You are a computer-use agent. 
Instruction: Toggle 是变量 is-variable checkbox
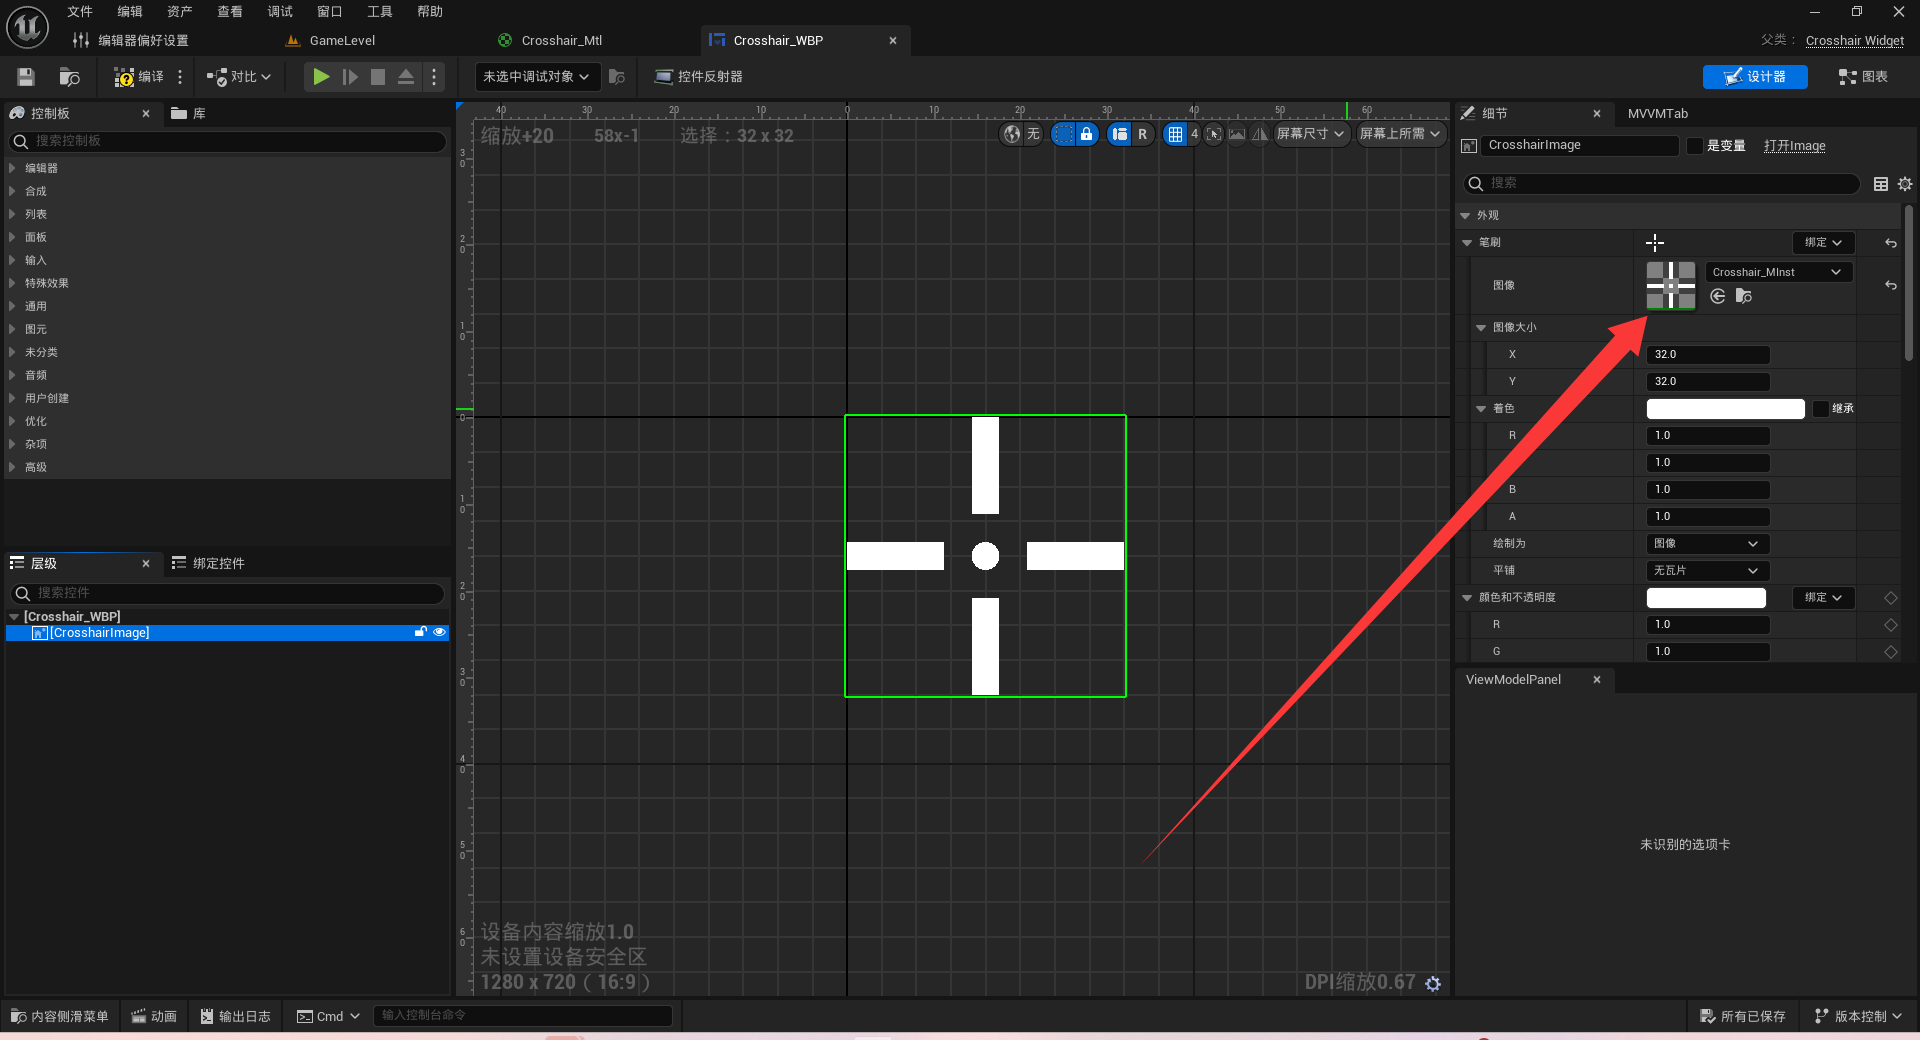1694,146
